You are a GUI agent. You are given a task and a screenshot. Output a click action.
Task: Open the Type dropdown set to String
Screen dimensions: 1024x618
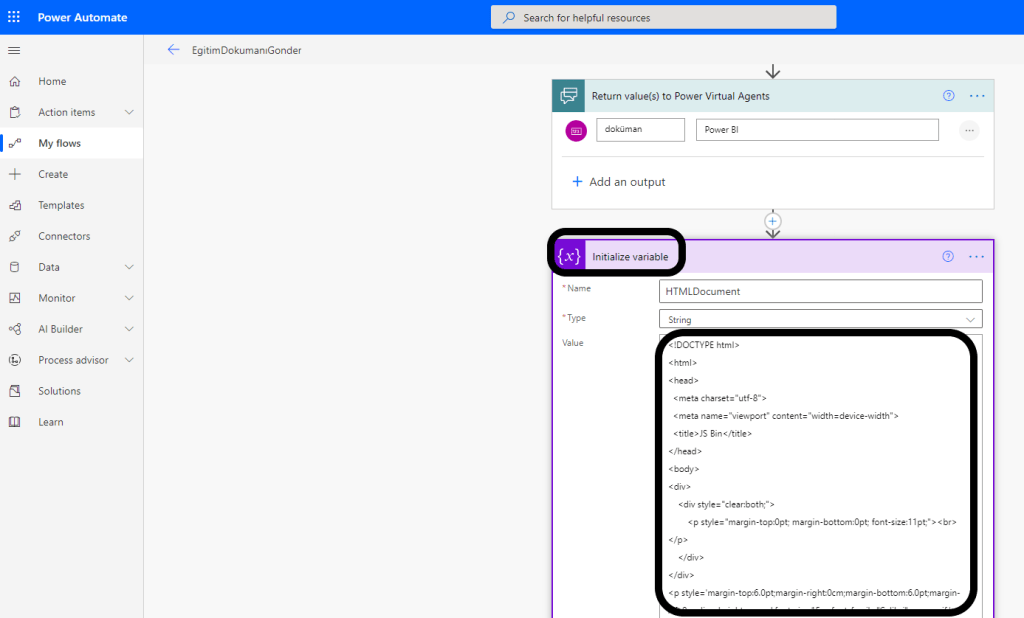pyautogui.click(x=820, y=319)
